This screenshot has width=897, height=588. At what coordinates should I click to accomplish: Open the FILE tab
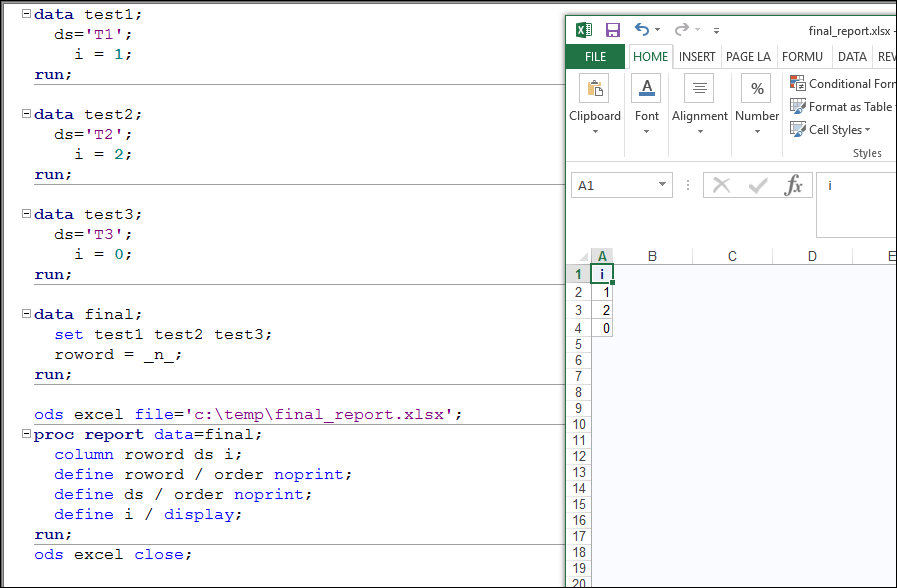click(x=595, y=57)
